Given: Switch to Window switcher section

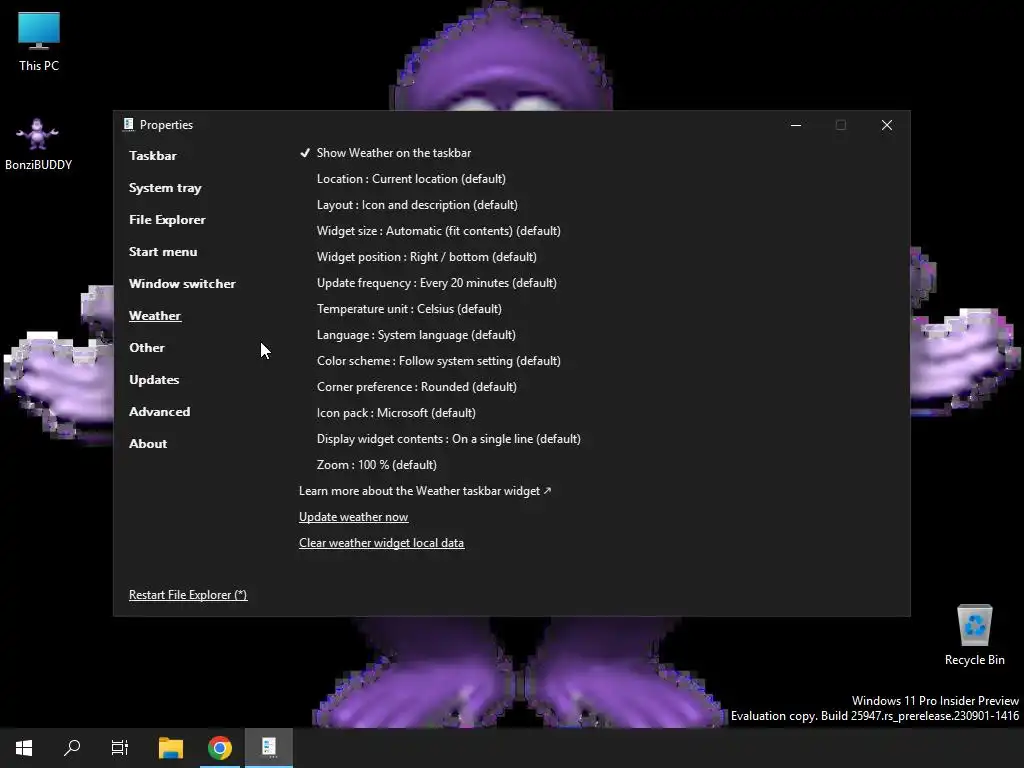Looking at the screenshot, I should (x=182, y=283).
